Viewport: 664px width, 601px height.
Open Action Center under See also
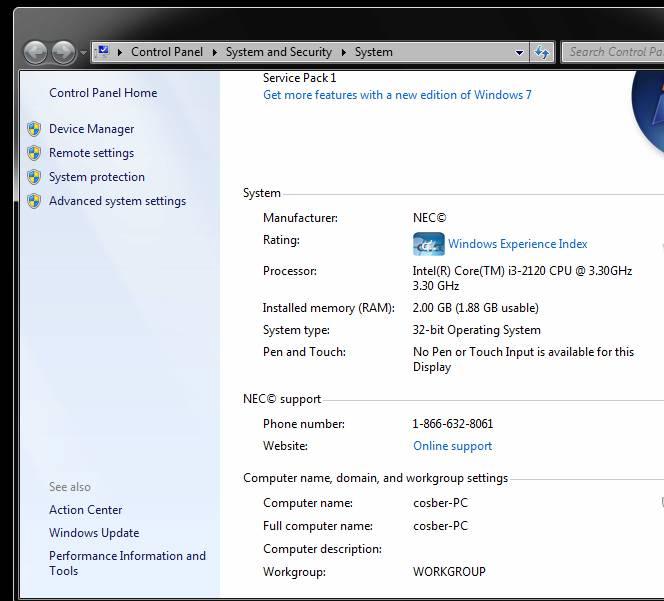[x=86, y=510]
